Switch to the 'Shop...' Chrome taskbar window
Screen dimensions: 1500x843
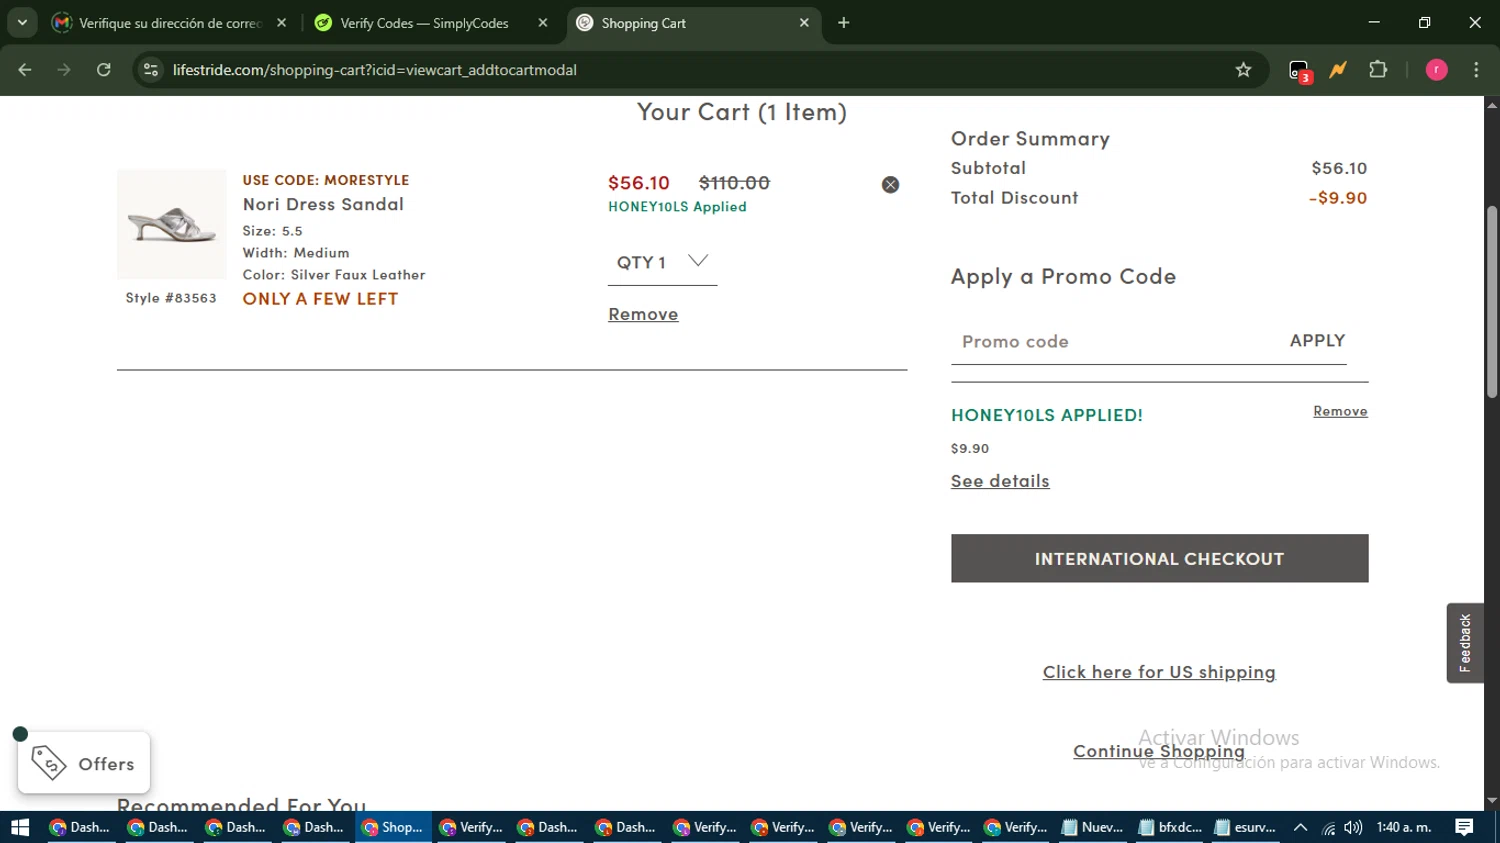pyautogui.click(x=393, y=827)
